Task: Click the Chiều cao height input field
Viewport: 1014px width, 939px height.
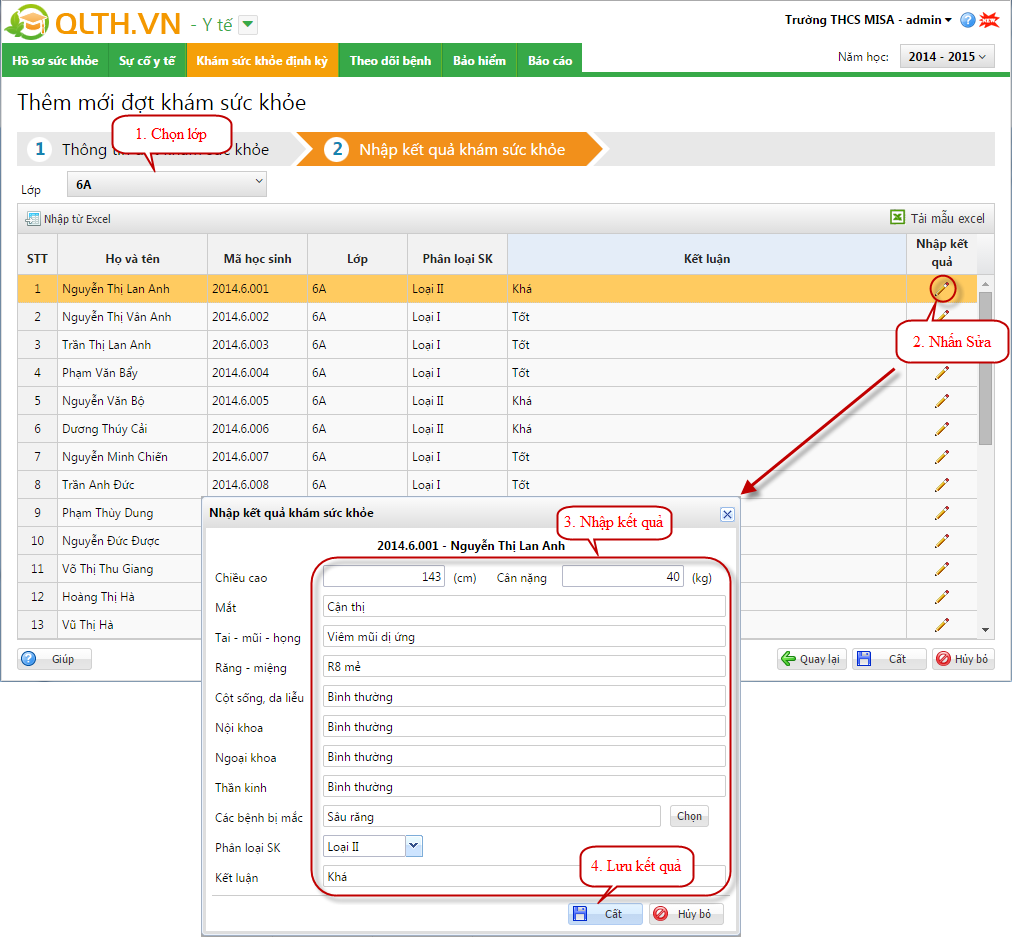Action: 384,577
